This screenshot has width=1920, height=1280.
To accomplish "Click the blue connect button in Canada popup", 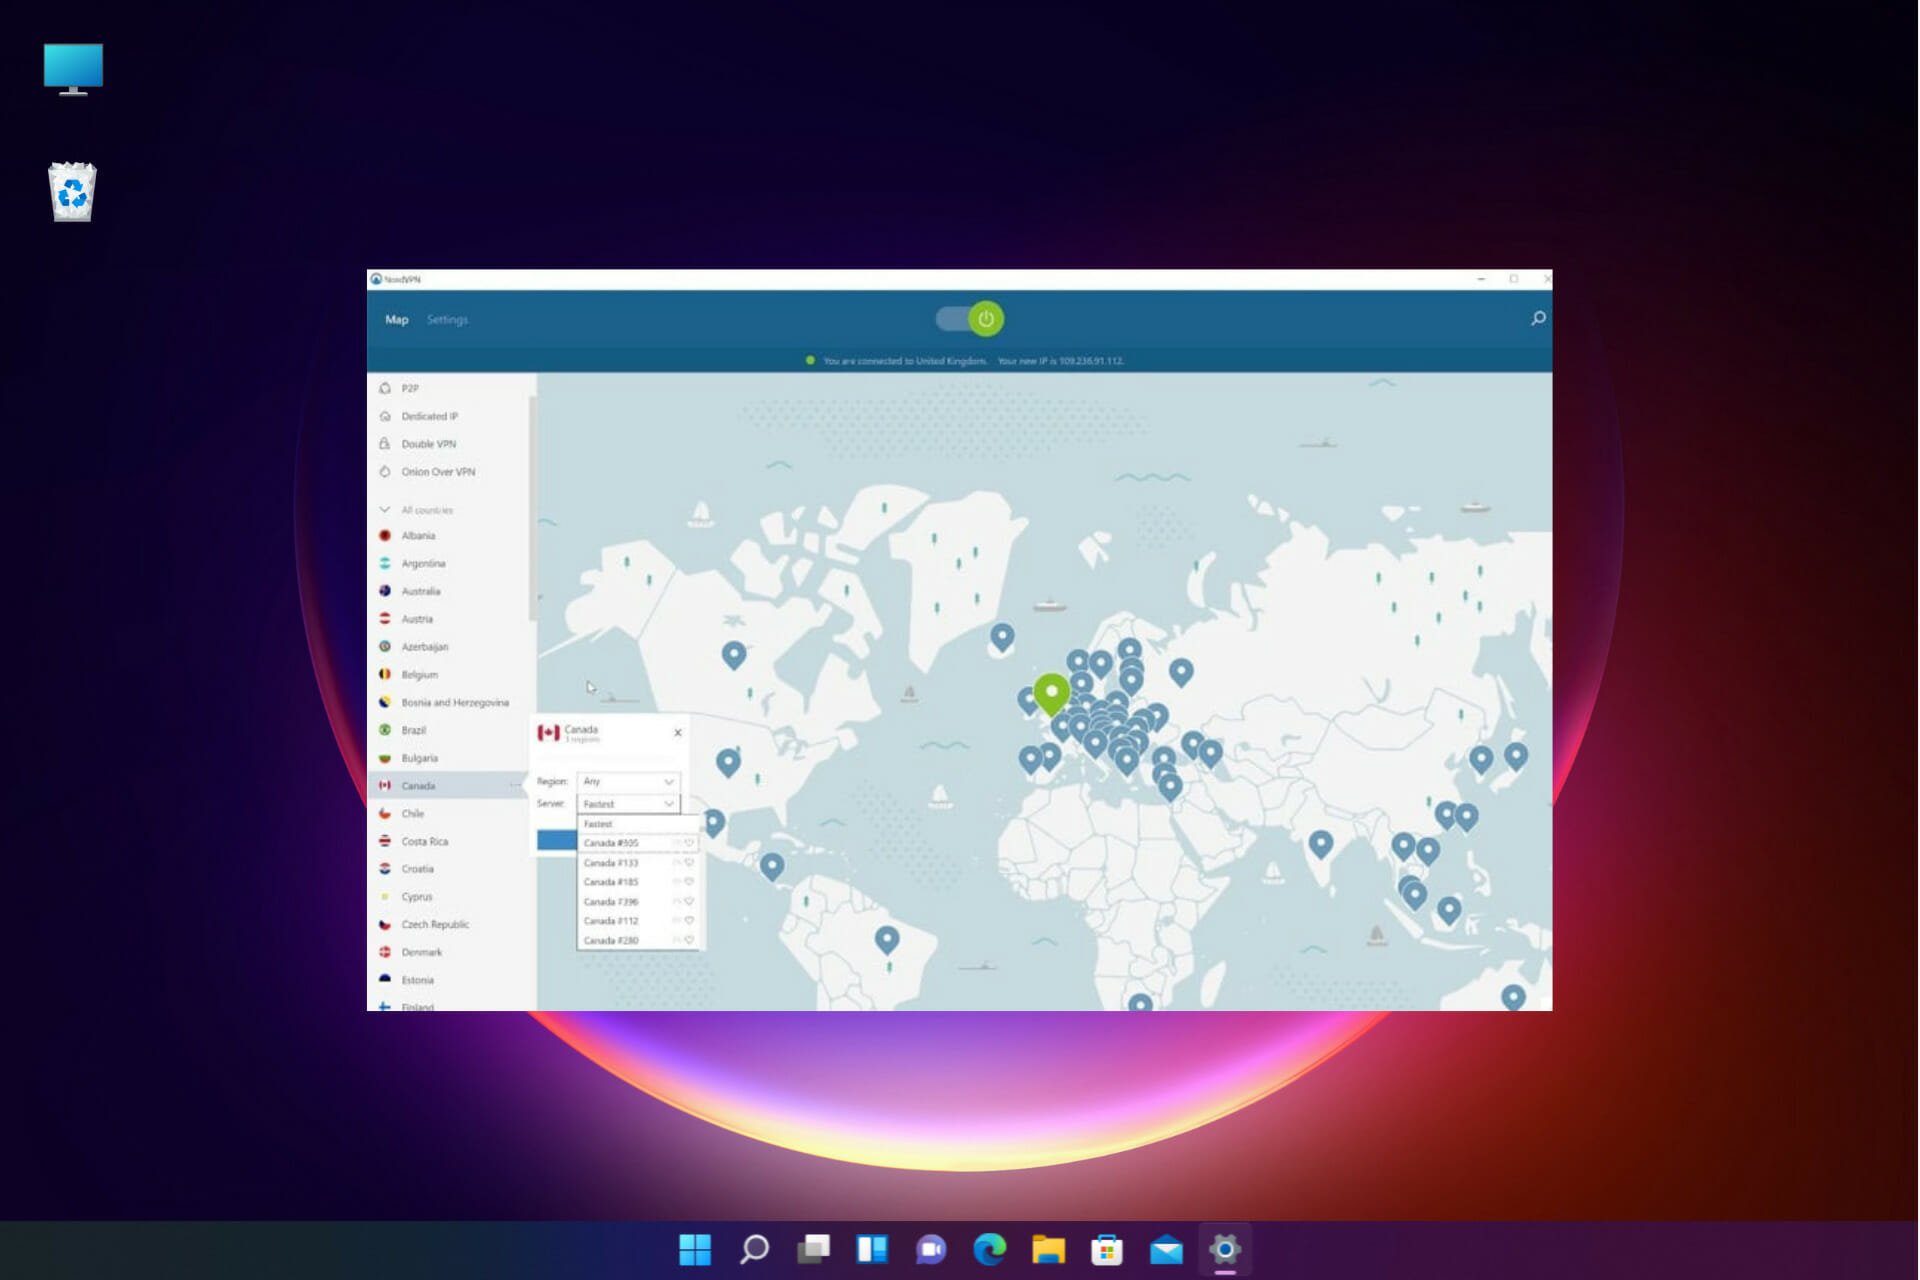I will [x=557, y=840].
